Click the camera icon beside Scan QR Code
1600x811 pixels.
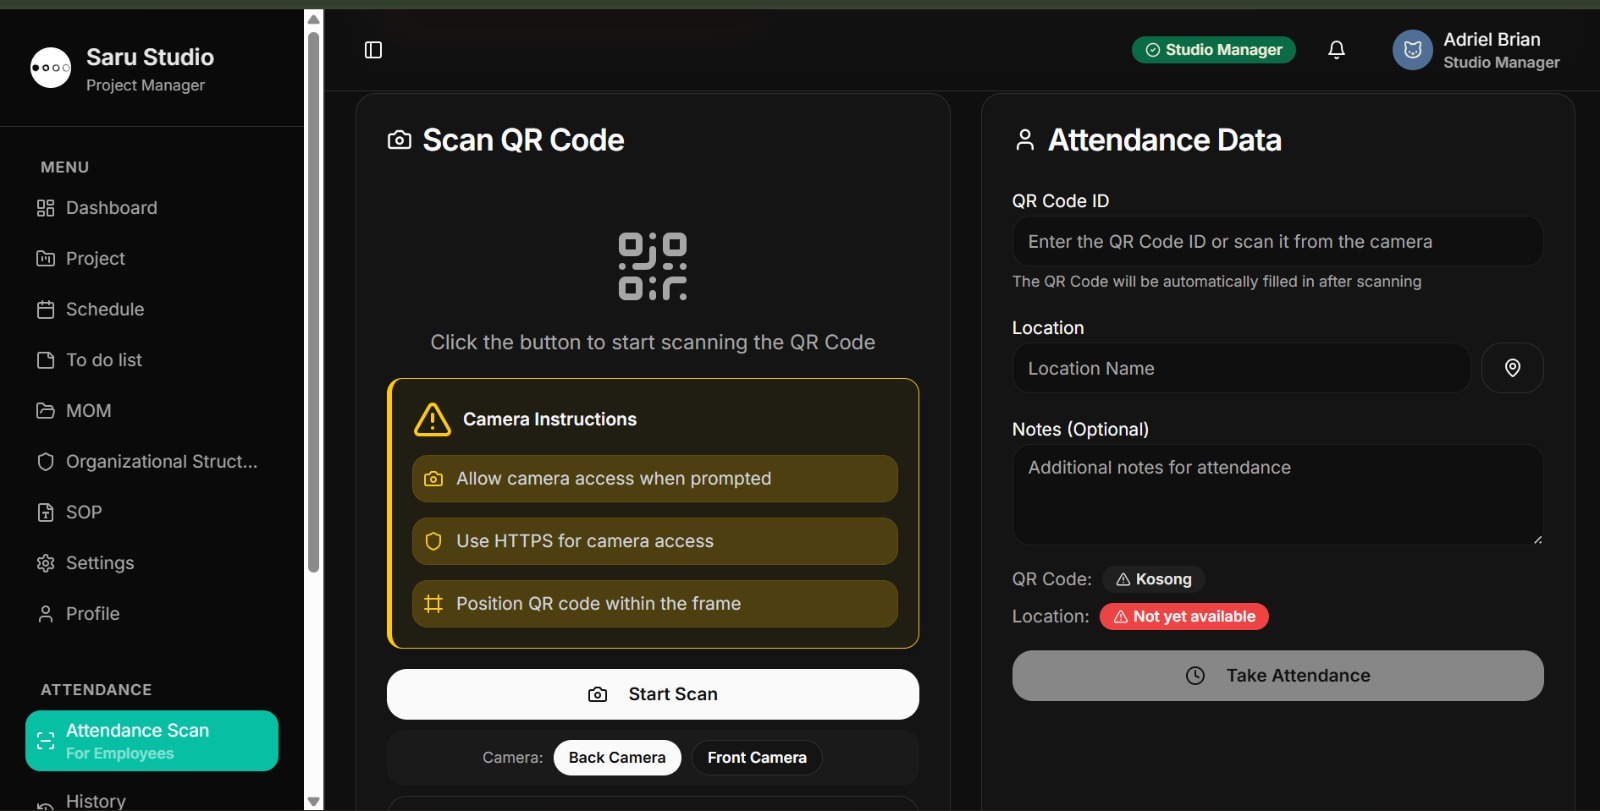[x=399, y=140]
